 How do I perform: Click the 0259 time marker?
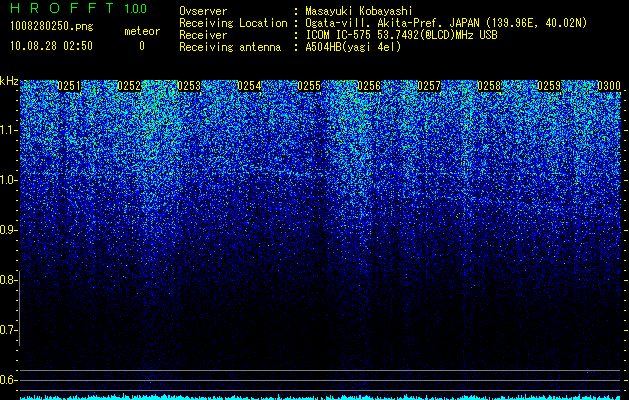tap(549, 86)
